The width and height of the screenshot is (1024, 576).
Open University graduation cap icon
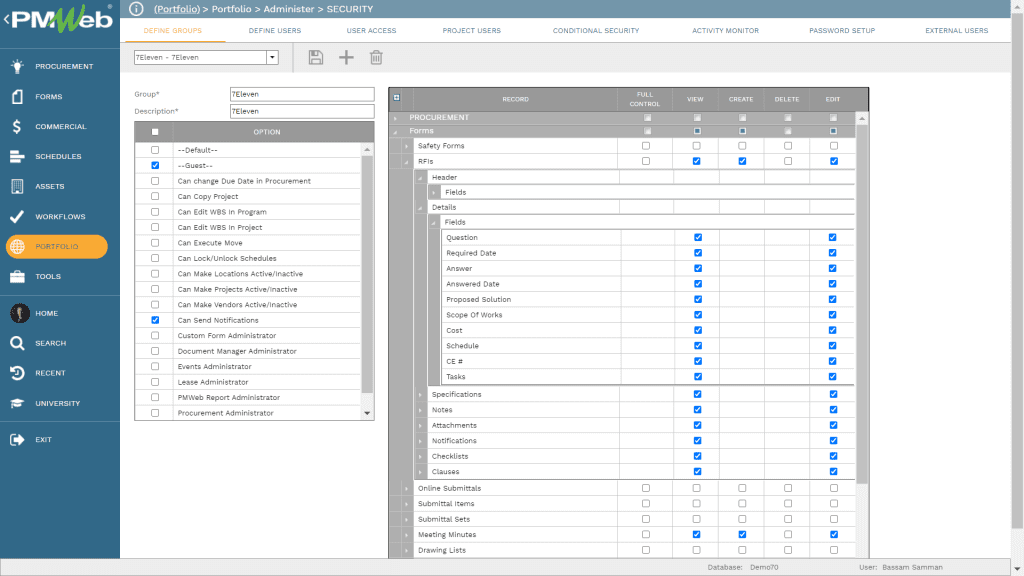pos(18,403)
